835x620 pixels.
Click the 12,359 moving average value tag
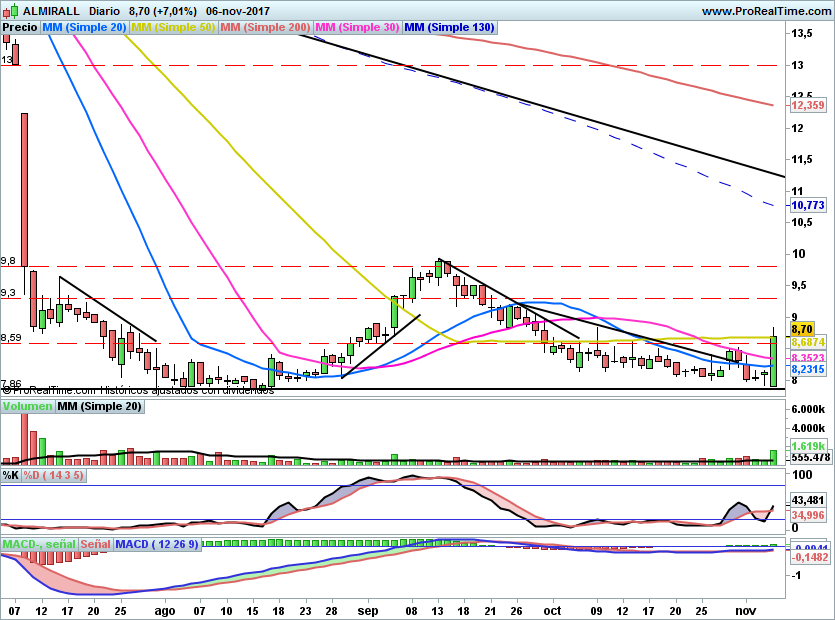point(807,105)
